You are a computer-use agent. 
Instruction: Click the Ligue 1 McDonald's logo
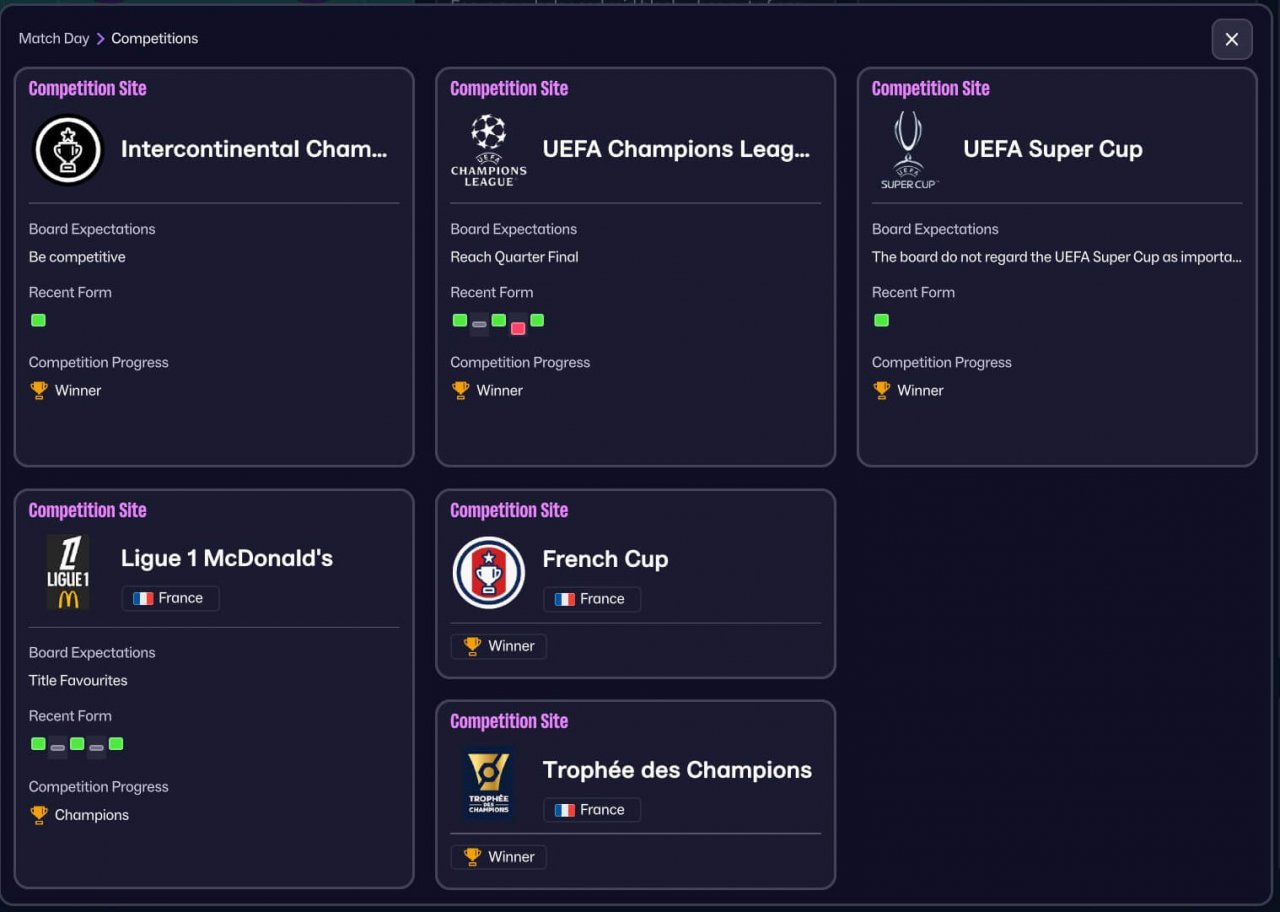coord(68,572)
